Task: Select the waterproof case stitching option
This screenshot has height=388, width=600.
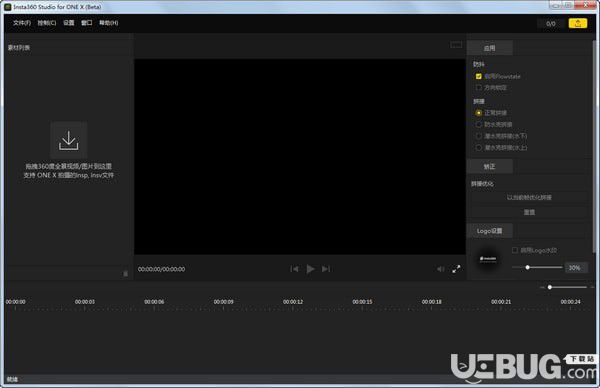Action: click(x=478, y=124)
